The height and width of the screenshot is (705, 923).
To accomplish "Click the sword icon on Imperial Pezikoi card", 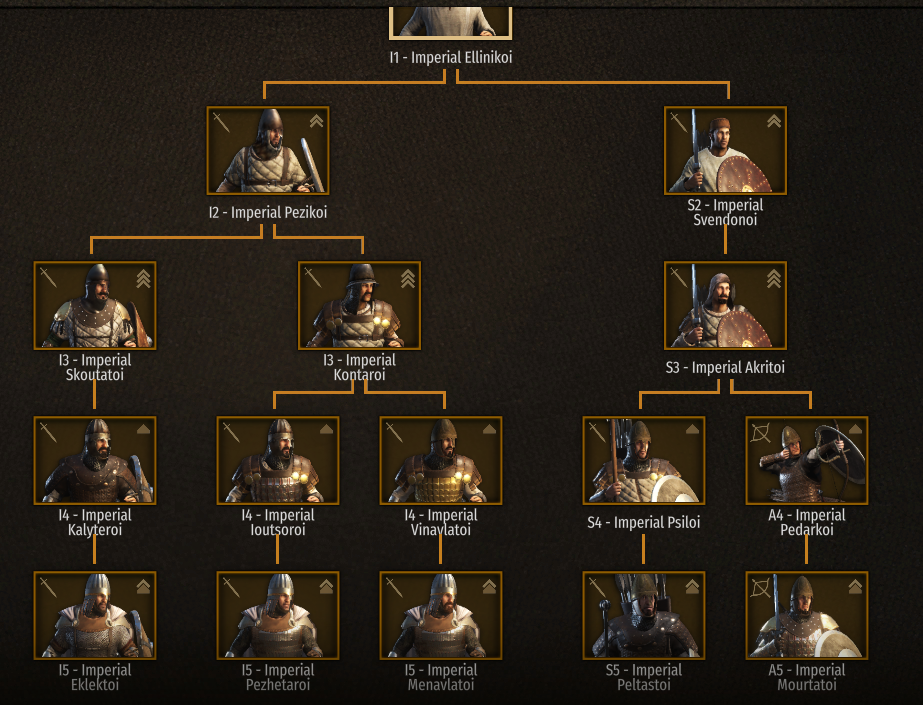I will point(221,122).
